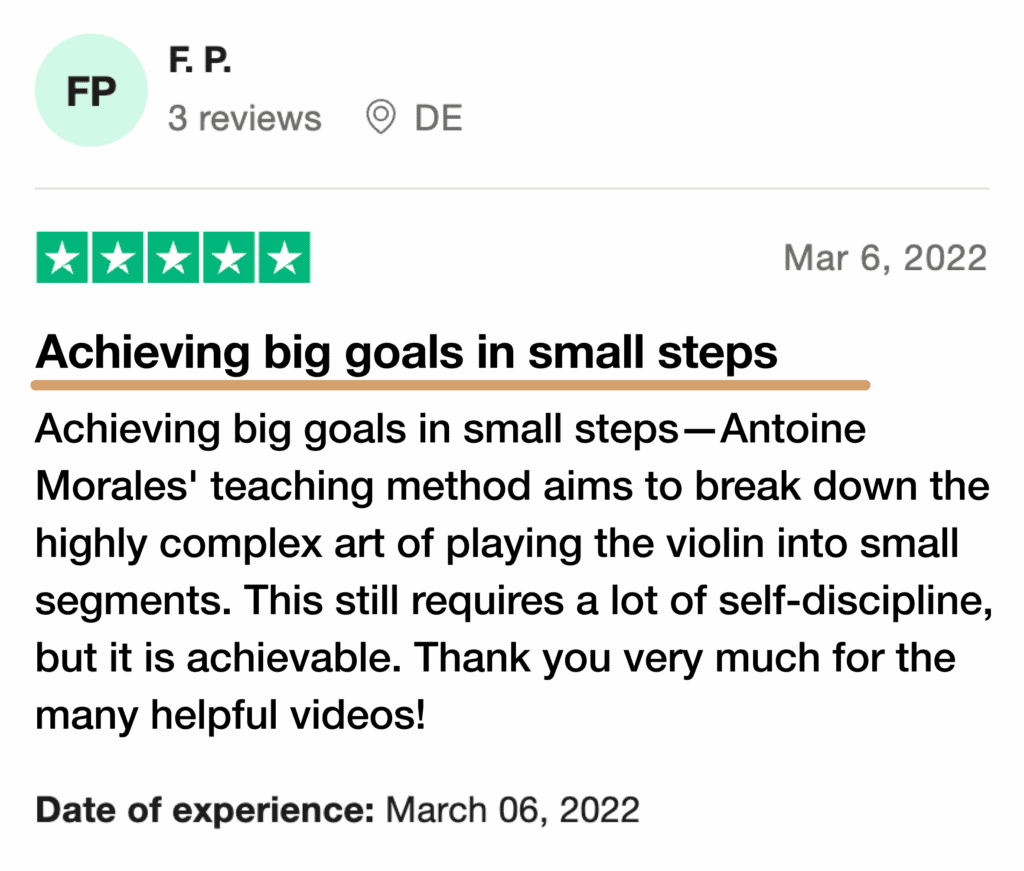Click the first green rating star

[62, 258]
